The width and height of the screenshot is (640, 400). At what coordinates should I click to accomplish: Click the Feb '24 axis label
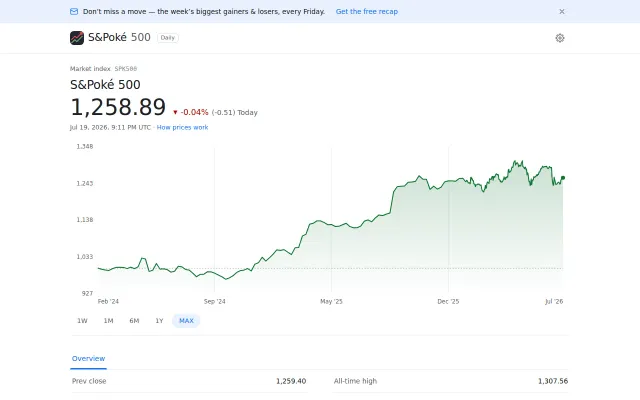click(x=108, y=302)
